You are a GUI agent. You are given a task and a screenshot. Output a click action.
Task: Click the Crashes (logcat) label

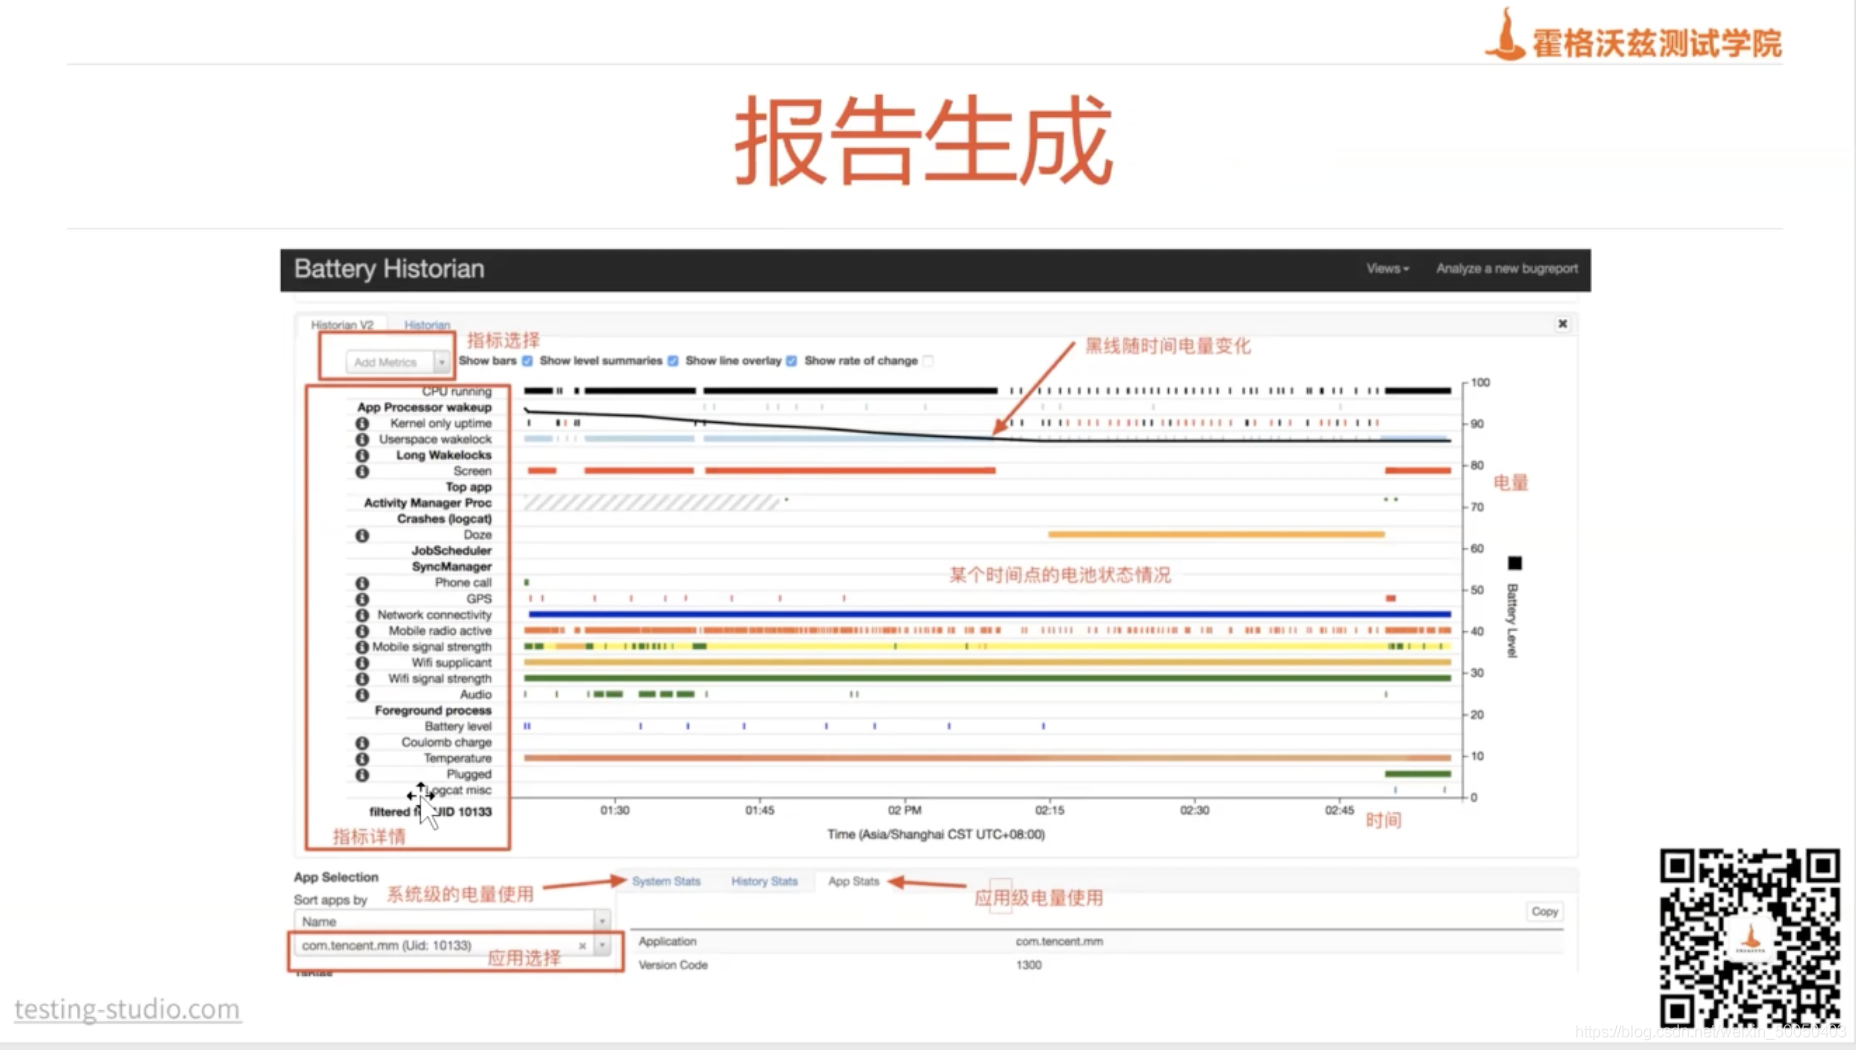click(444, 520)
